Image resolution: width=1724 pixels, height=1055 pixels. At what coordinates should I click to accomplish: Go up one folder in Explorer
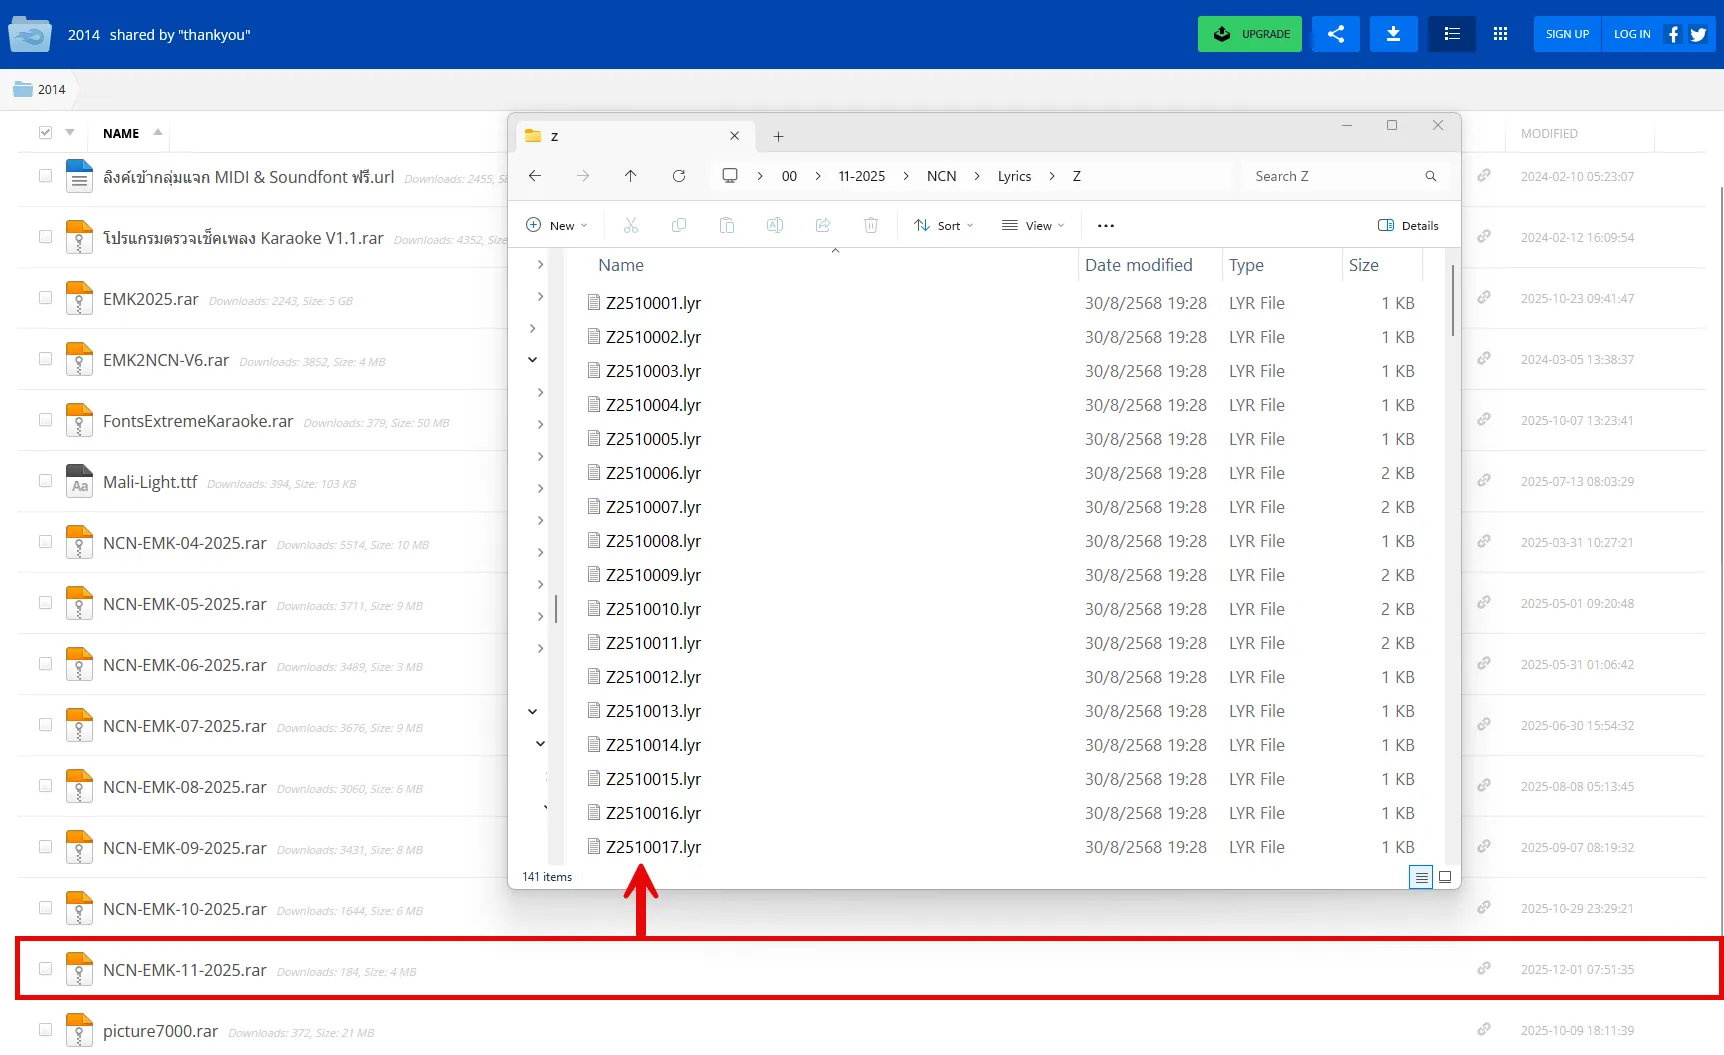(x=630, y=176)
